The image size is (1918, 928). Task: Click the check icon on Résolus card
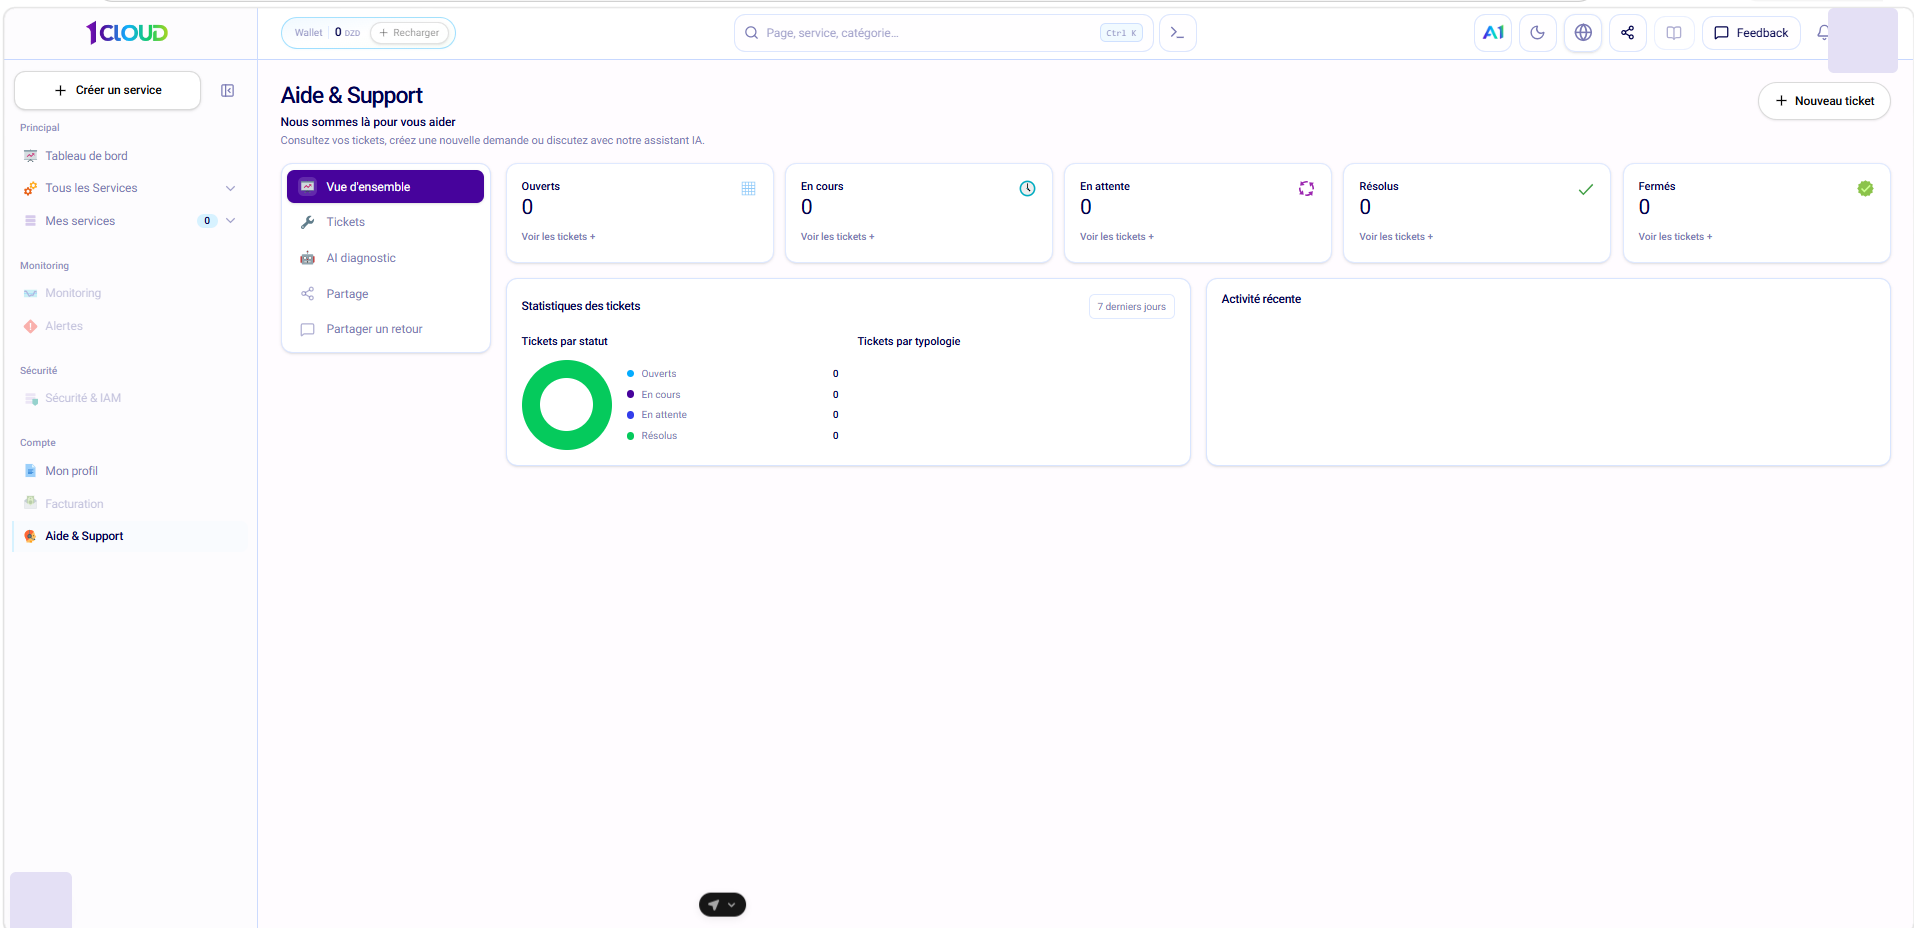click(1585, 189)
